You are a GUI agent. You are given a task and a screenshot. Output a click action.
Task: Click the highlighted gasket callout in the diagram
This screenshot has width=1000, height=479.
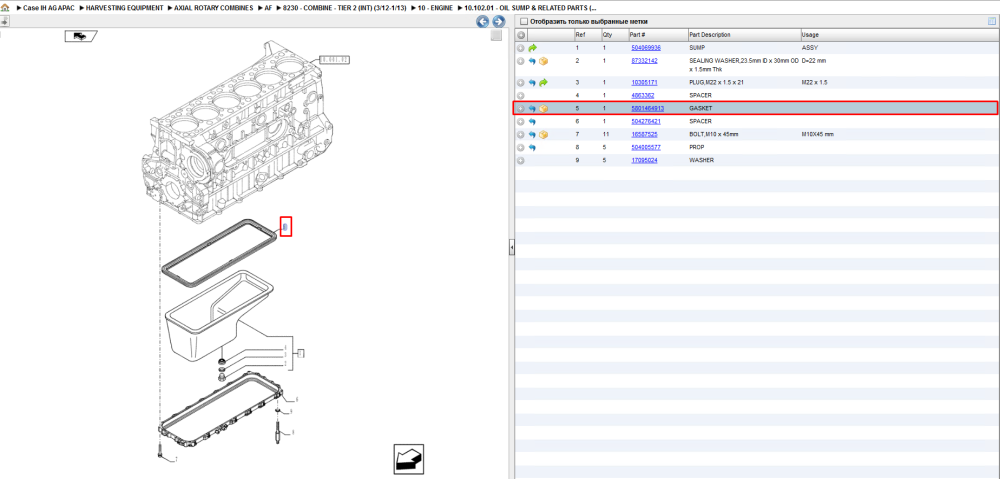coord(286,226)
